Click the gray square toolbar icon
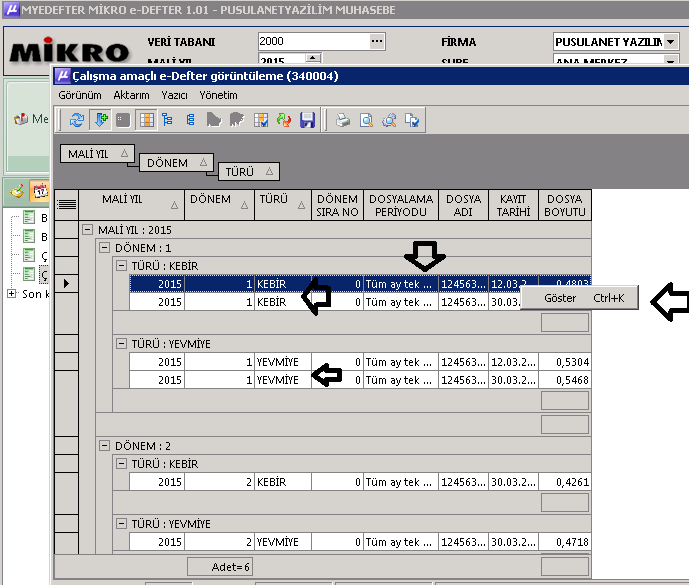Image resolution: width=689 pixels, height=585 pixels. [x=123, y=120]
